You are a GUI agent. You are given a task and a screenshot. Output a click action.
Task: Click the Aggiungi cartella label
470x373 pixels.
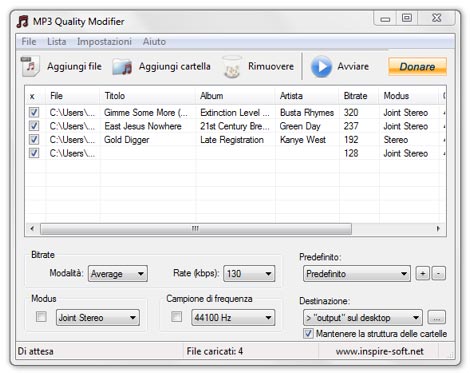175,66
